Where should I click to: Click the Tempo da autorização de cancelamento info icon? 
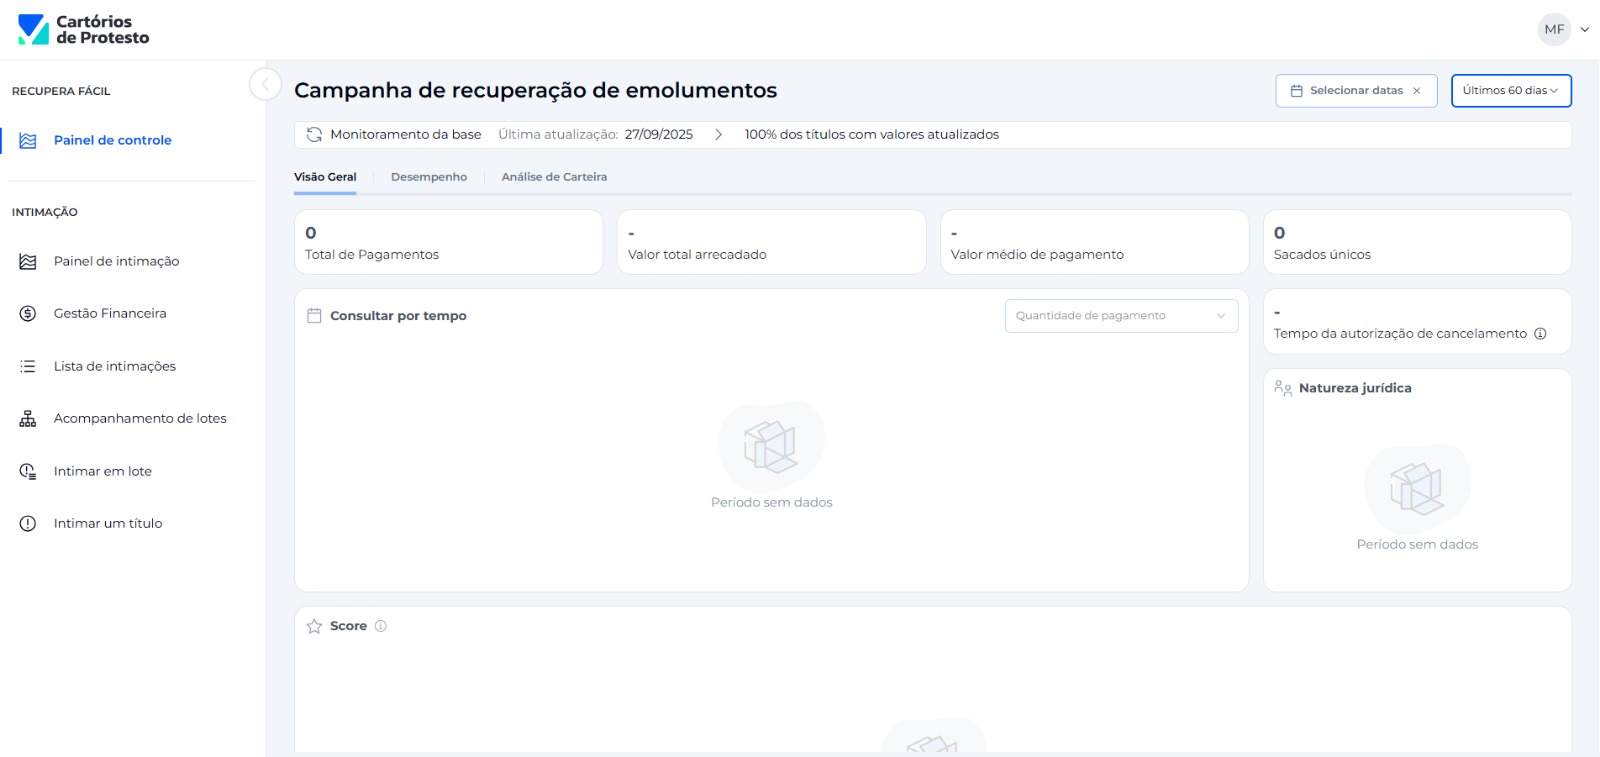pos(1540,334)
